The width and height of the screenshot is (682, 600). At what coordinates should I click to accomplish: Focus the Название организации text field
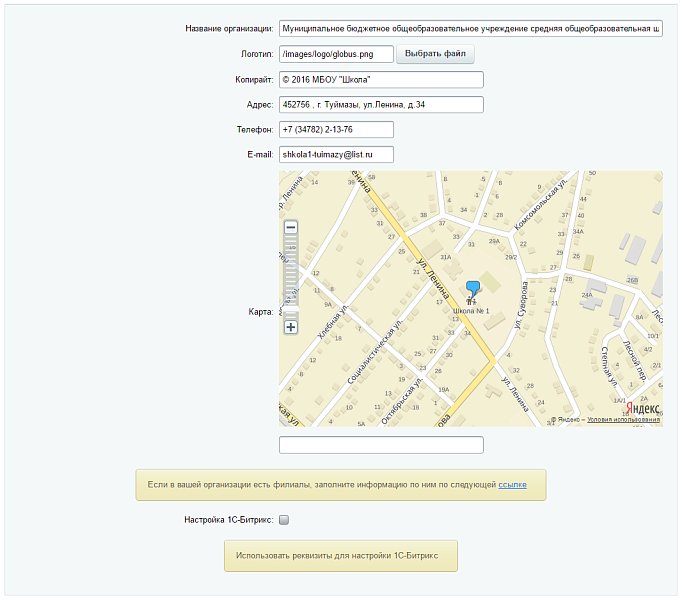click(470, 29)
